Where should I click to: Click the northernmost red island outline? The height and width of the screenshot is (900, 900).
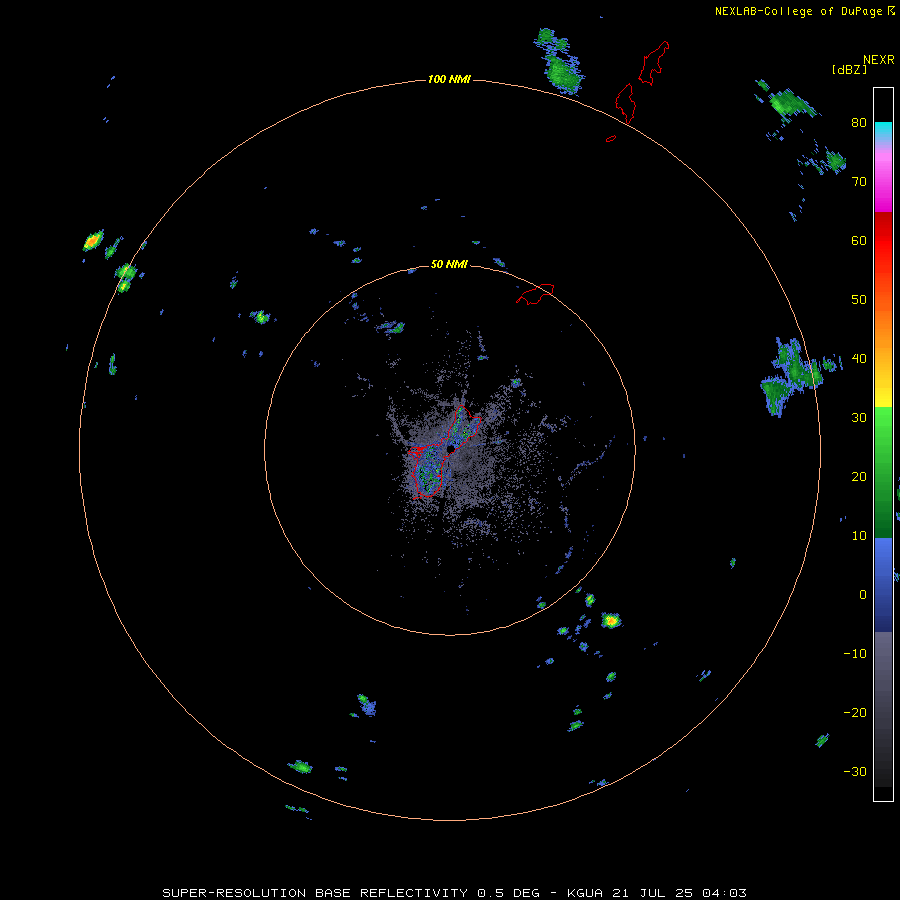654,63
